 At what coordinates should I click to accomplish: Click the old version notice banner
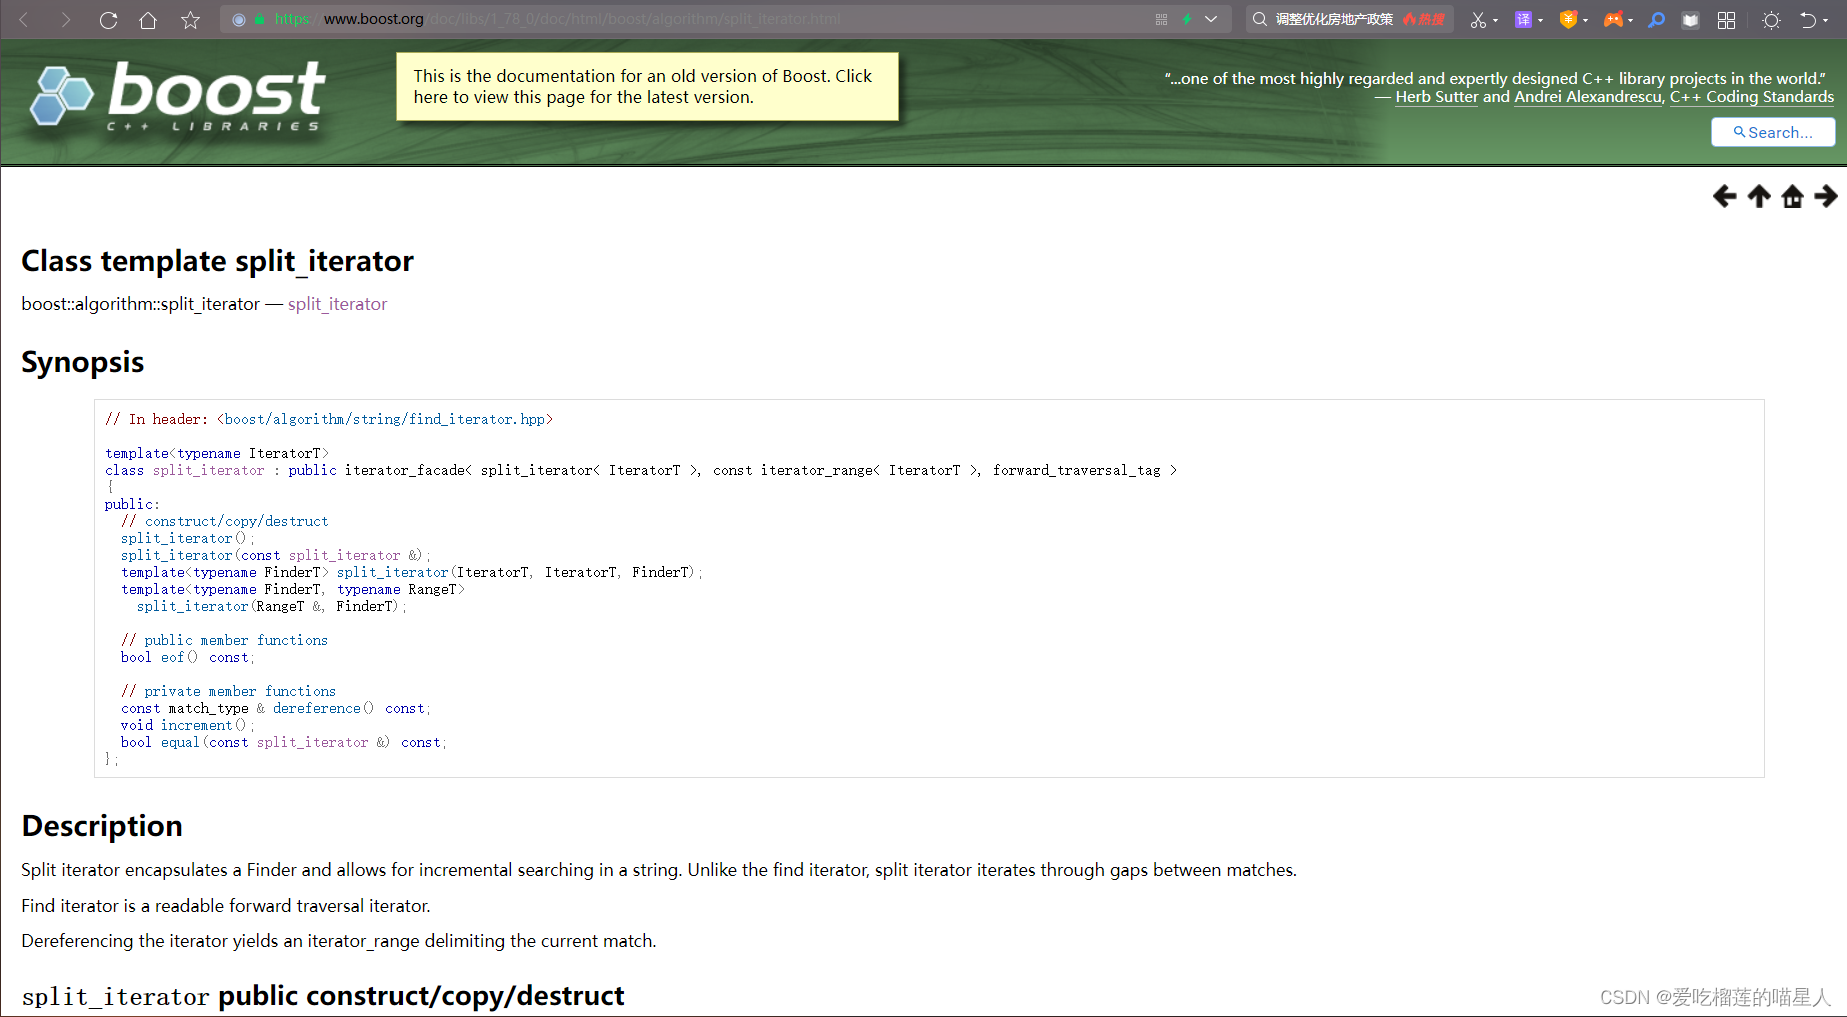[647, 87]
